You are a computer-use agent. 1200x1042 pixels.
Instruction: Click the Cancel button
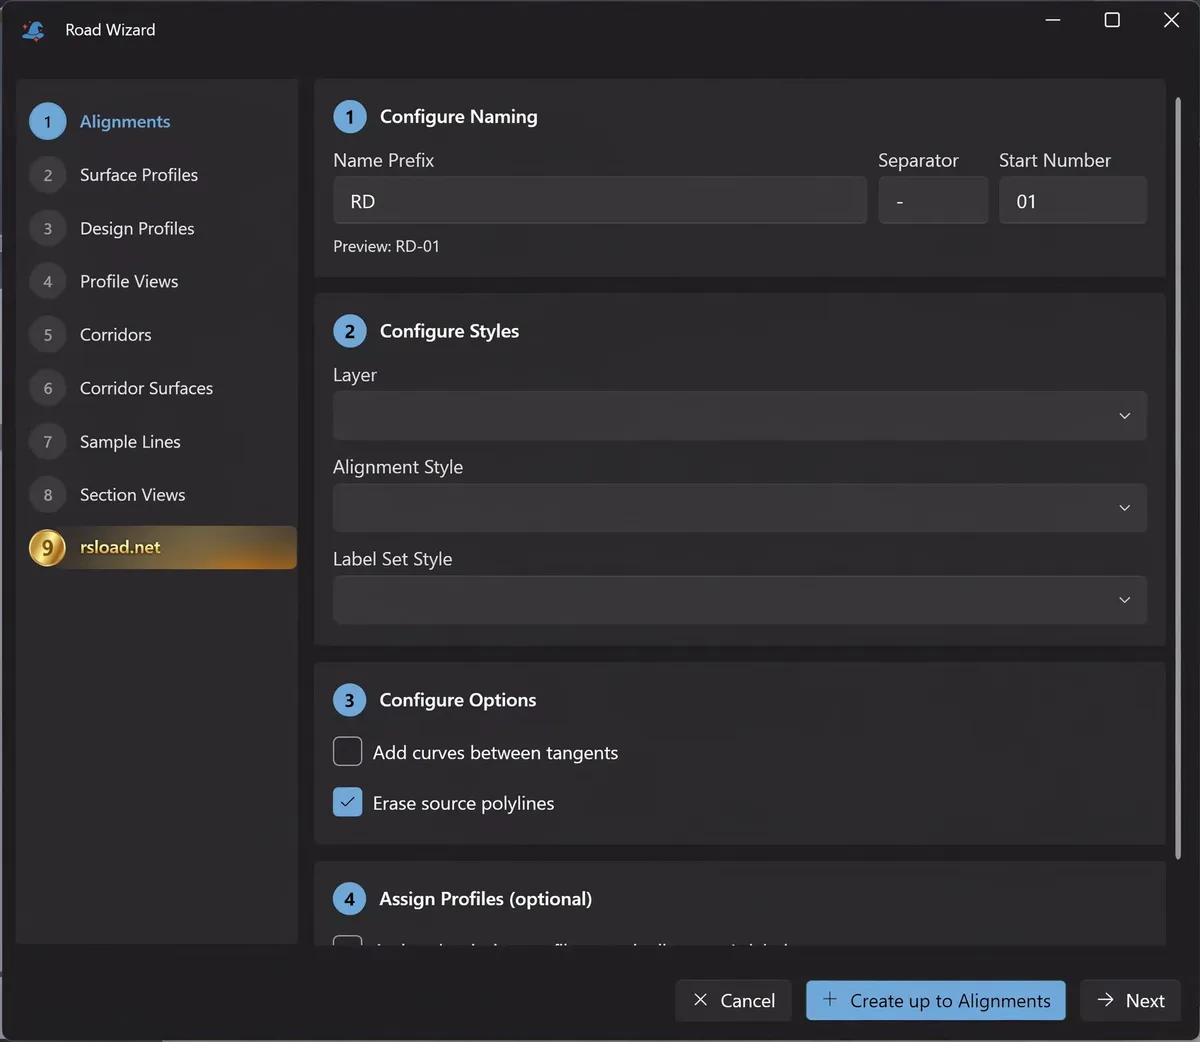click(733, 1000)
